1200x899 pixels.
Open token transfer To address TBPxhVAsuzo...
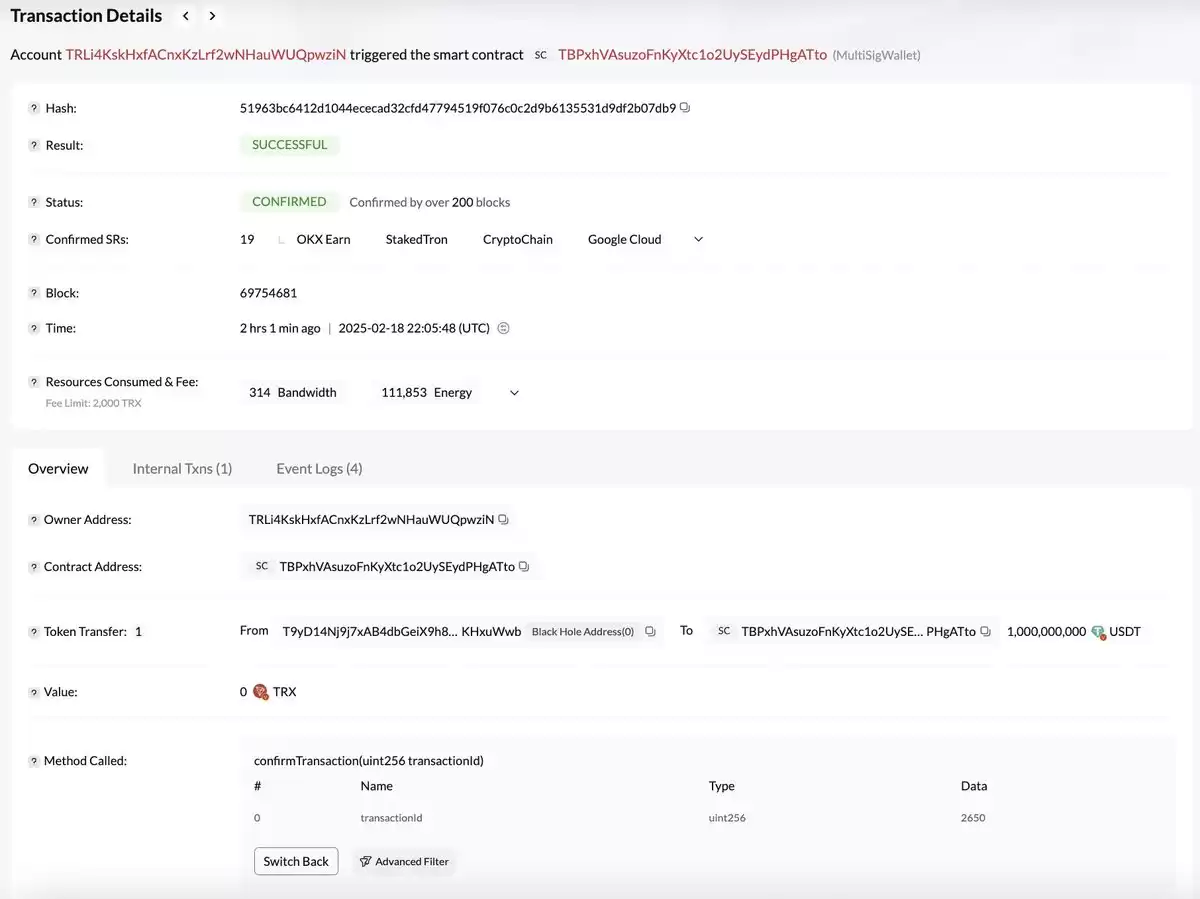tap(858, 631)
